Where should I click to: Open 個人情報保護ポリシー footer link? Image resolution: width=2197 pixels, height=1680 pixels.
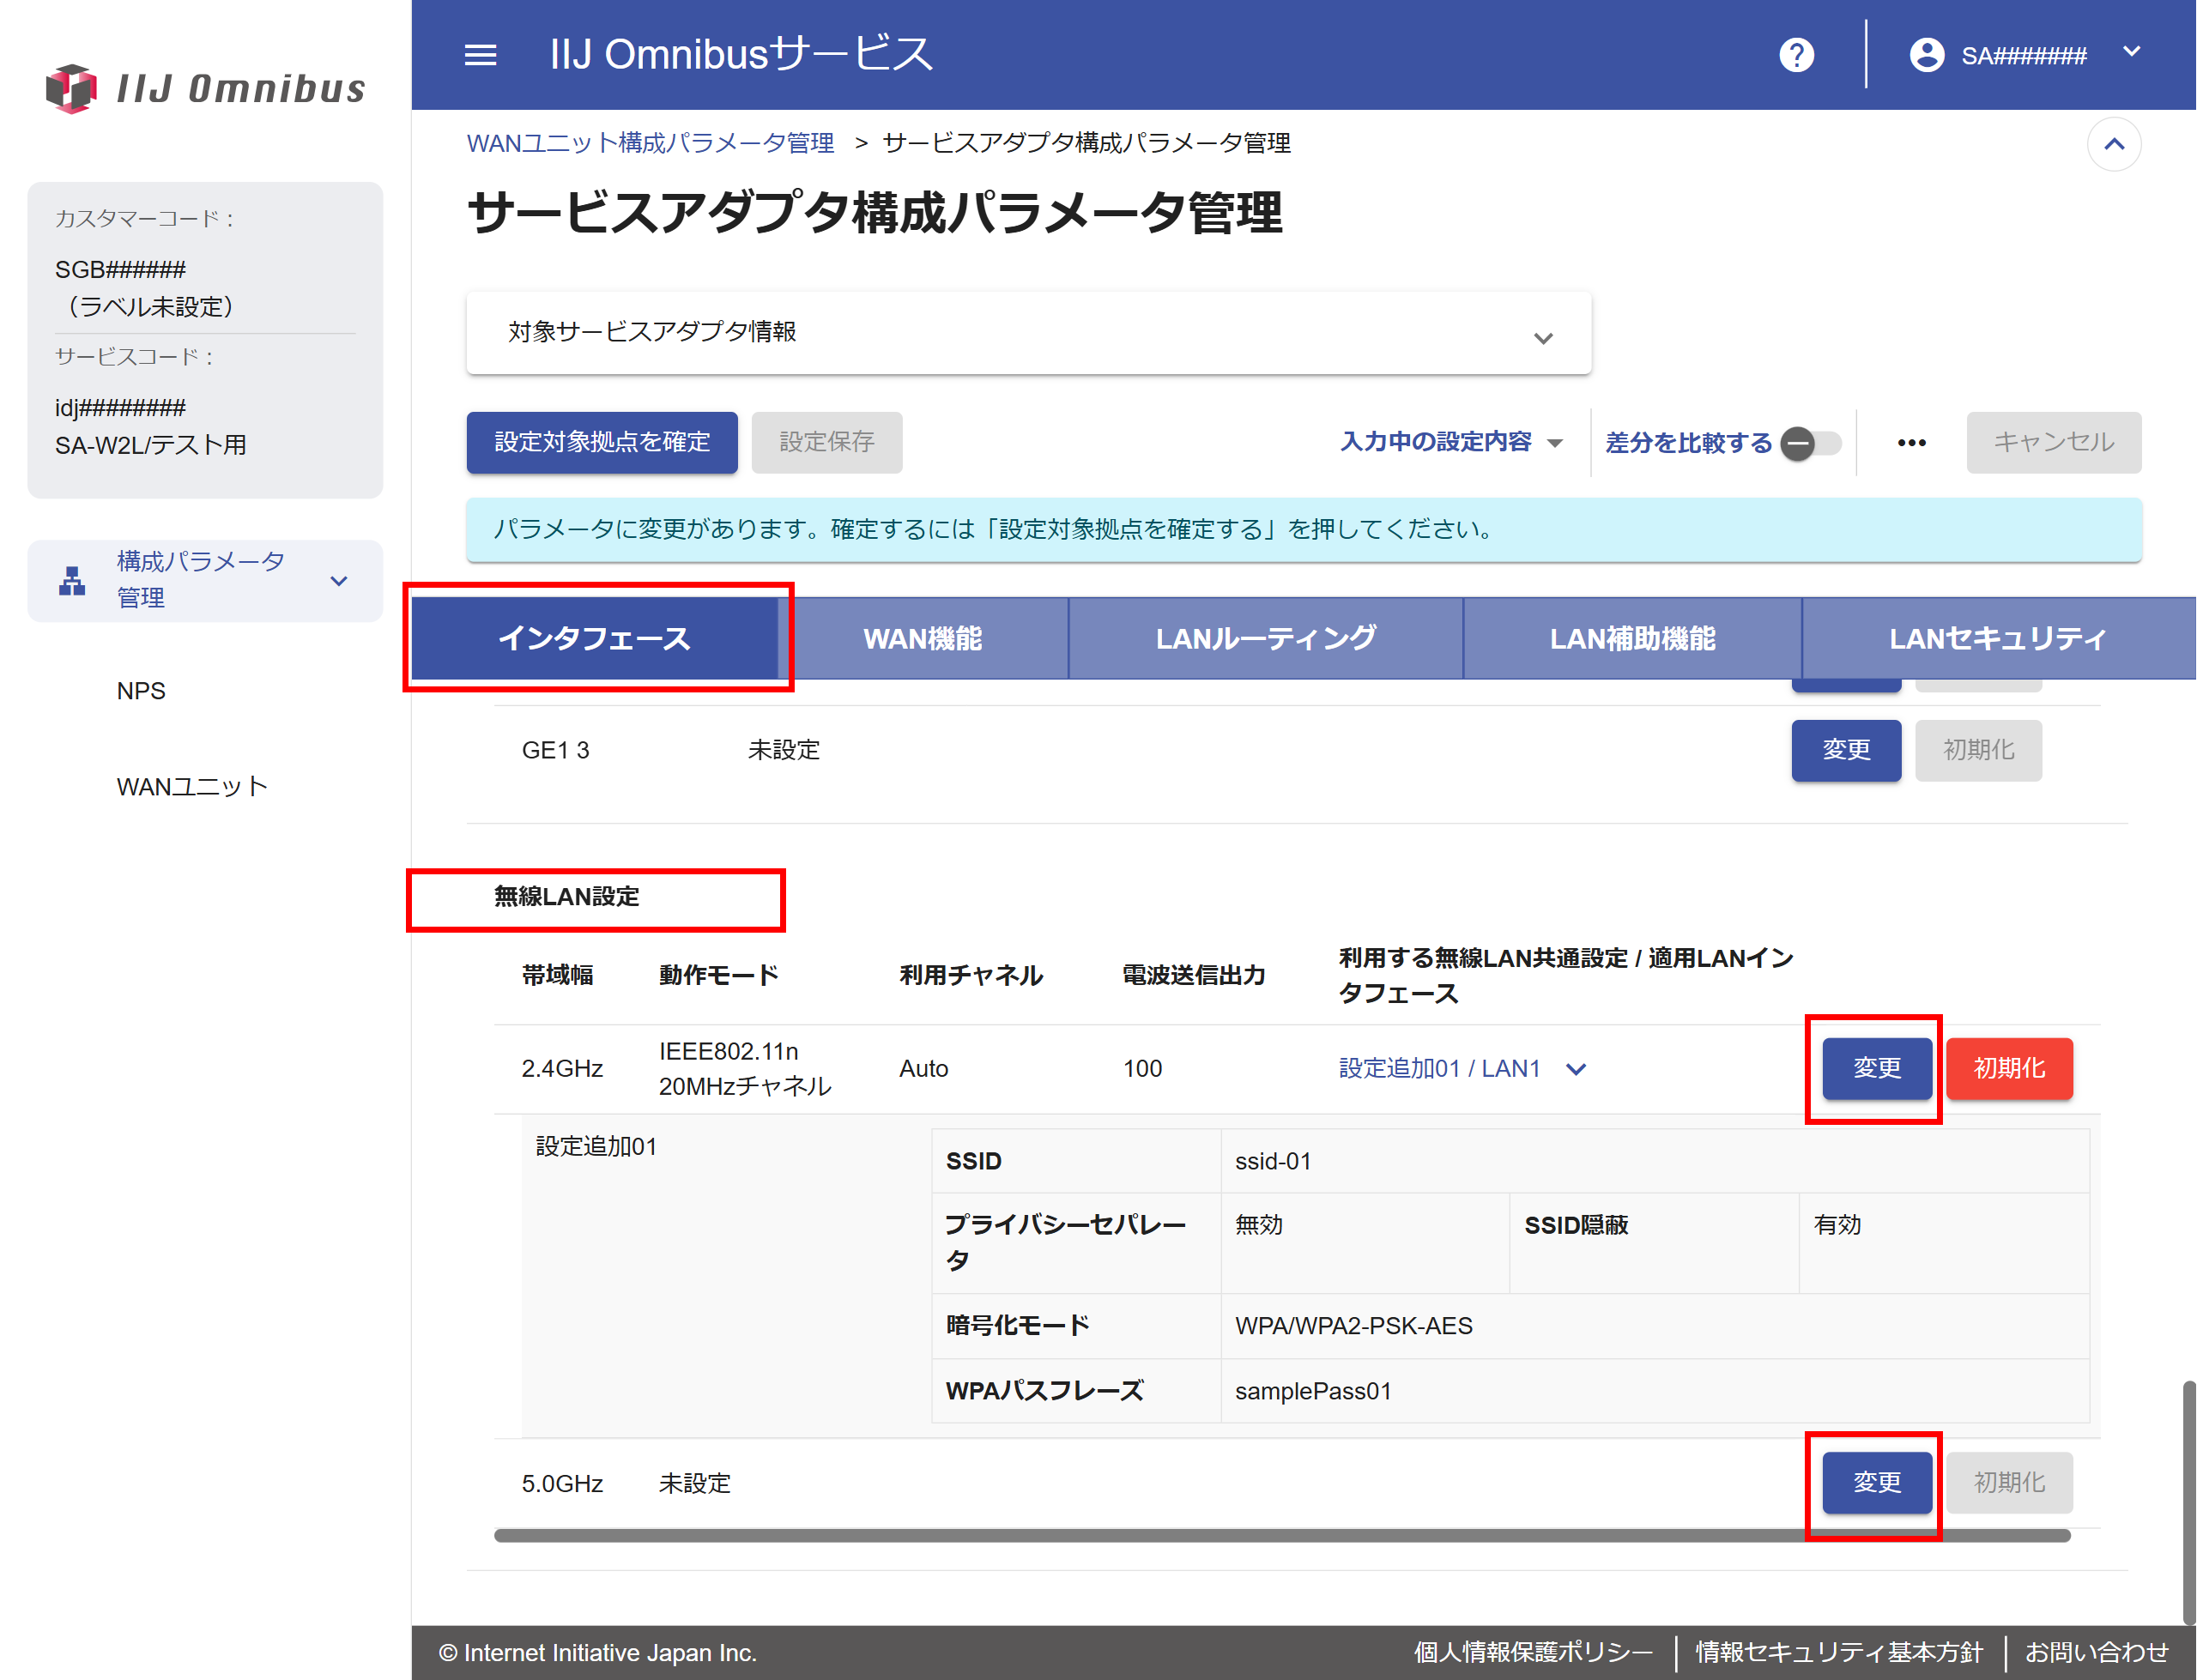[x=1533, y=1652]
